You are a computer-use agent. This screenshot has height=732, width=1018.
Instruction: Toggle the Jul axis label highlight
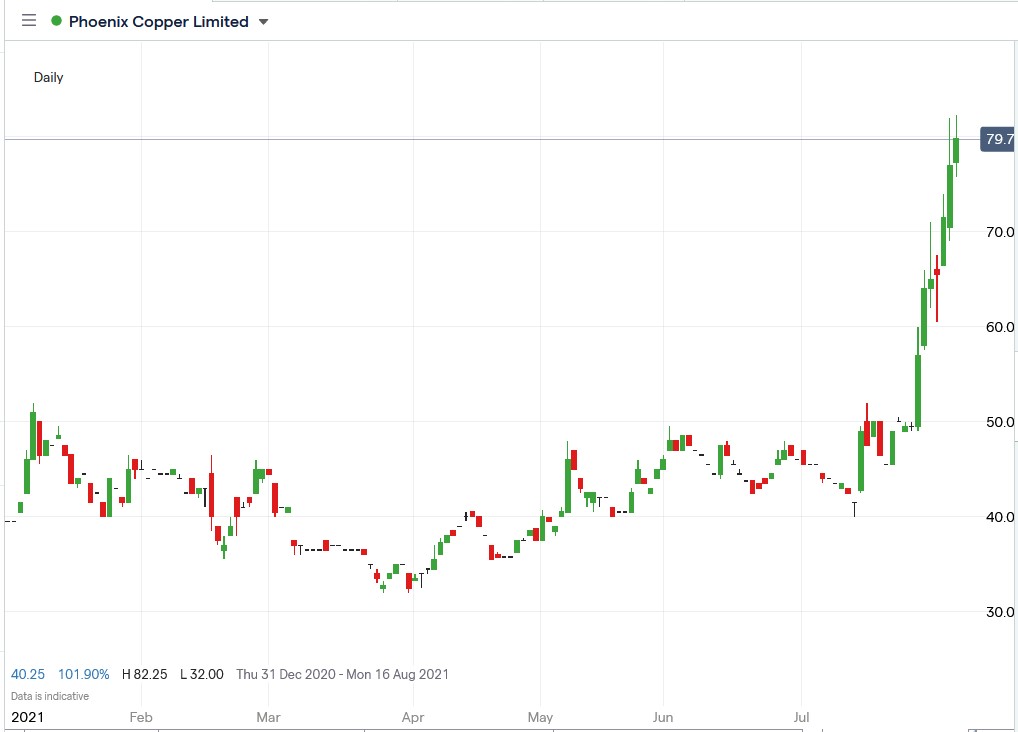coord(801,717)
